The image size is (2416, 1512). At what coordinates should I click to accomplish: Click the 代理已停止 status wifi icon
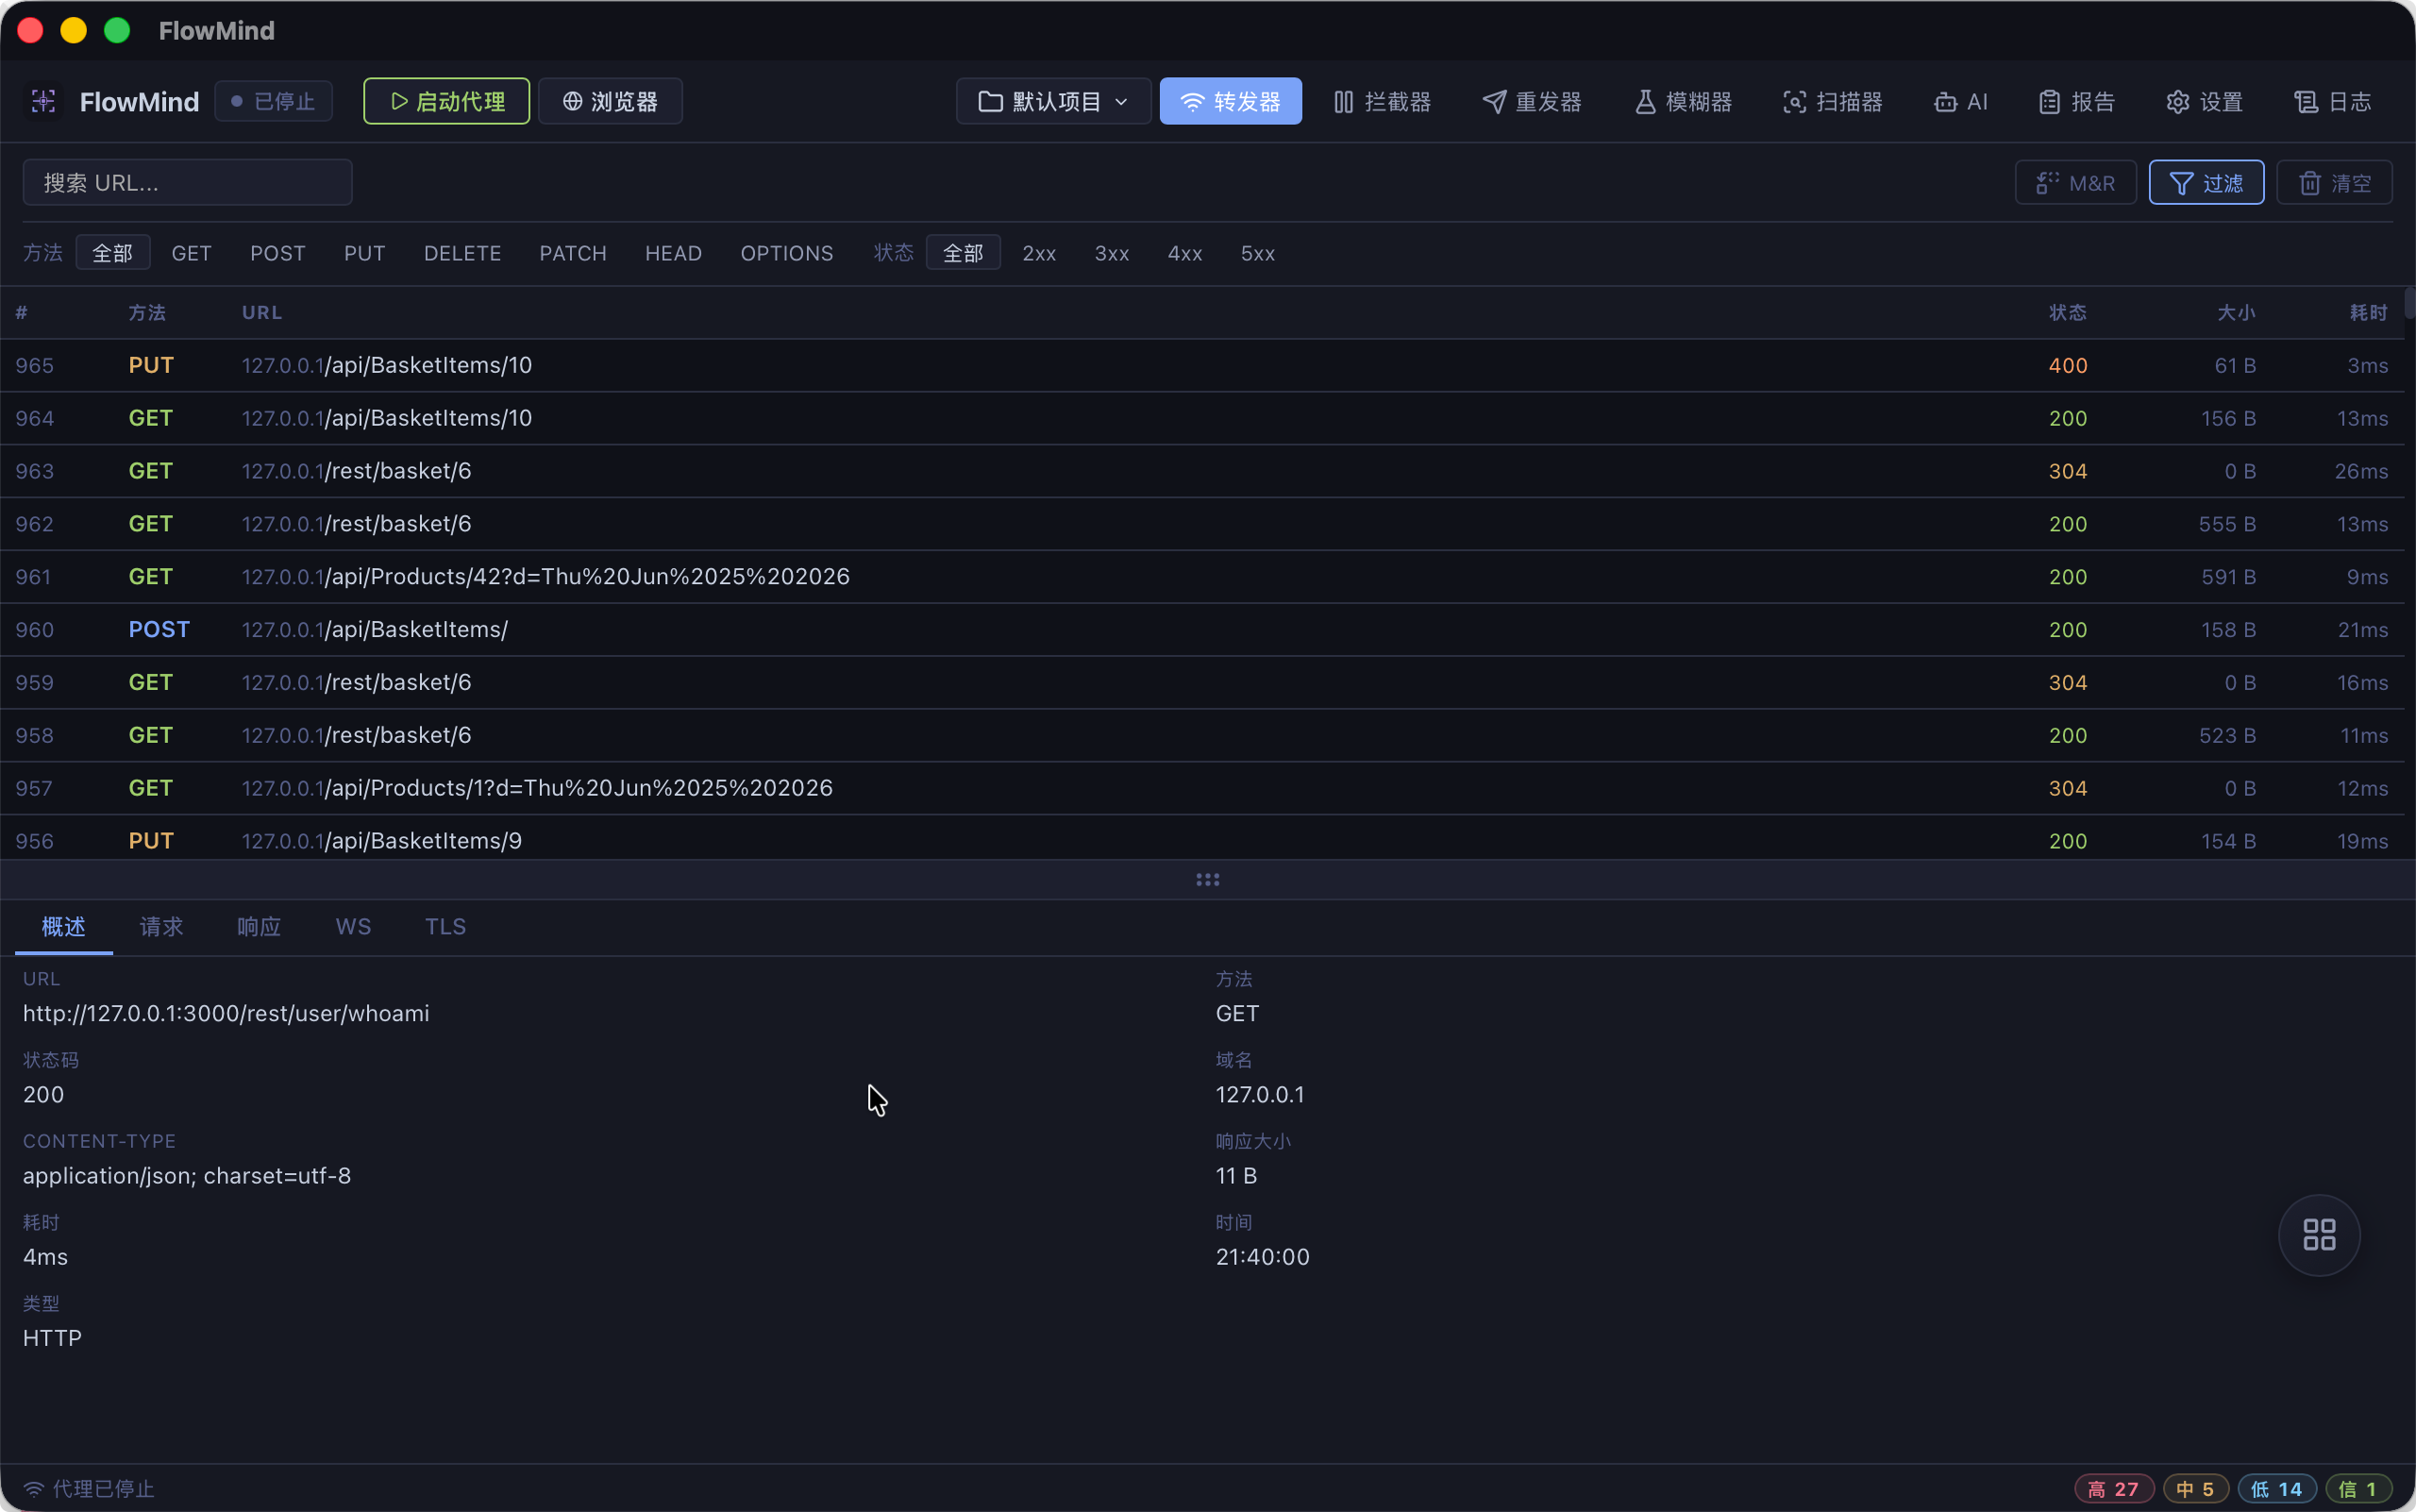(x=34, y=1489)
